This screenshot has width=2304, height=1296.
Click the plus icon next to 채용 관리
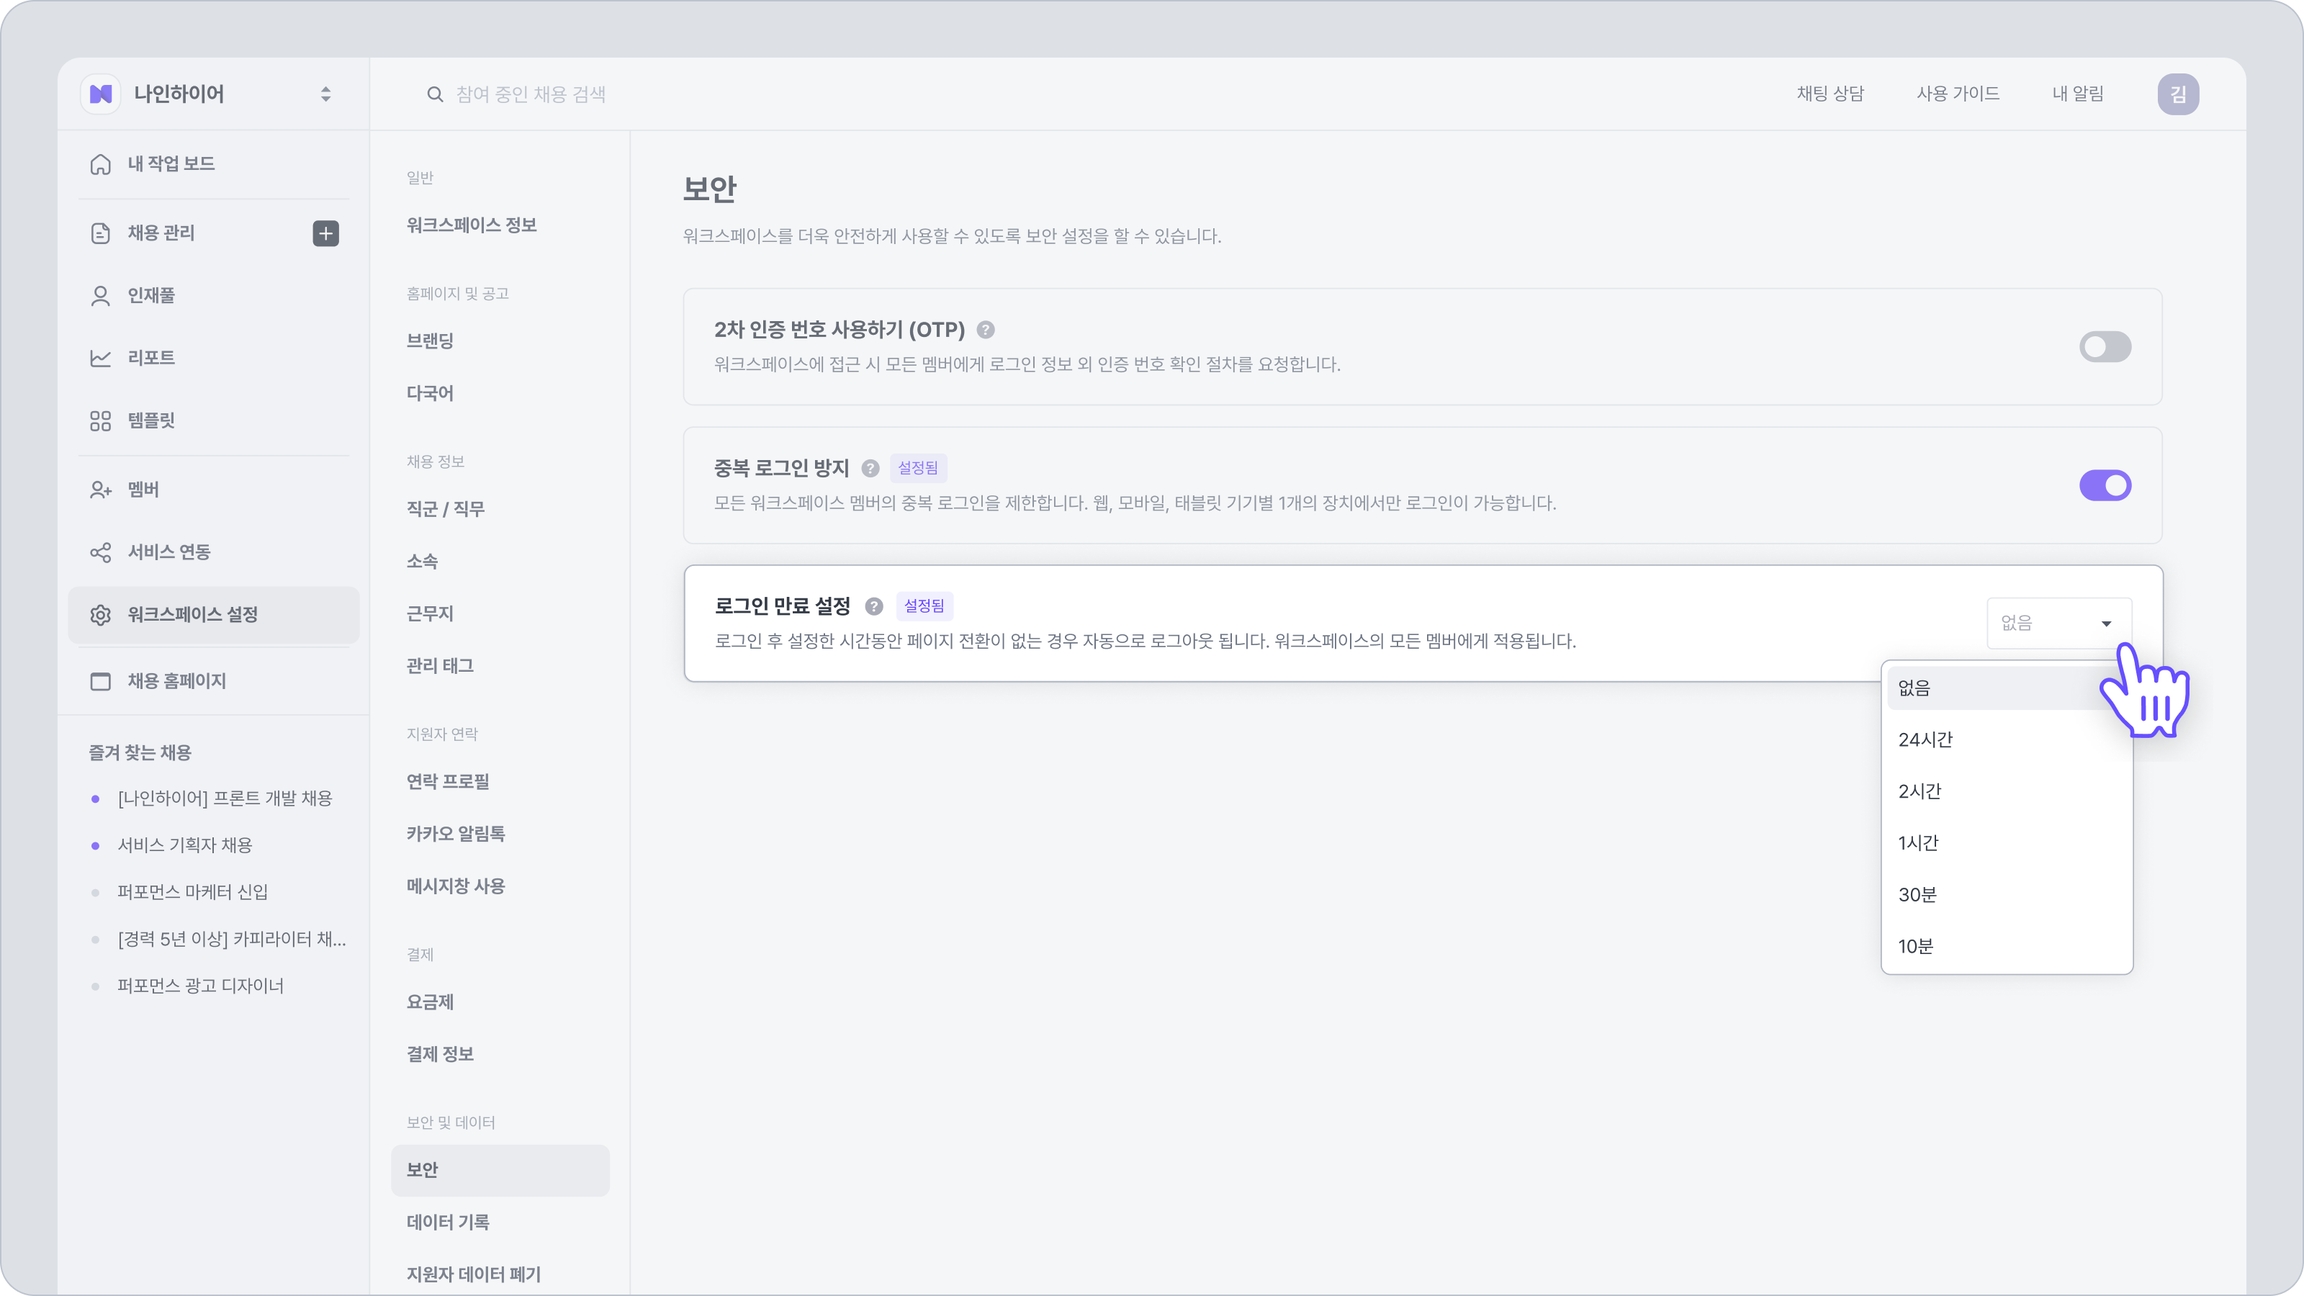coord(325,233)
